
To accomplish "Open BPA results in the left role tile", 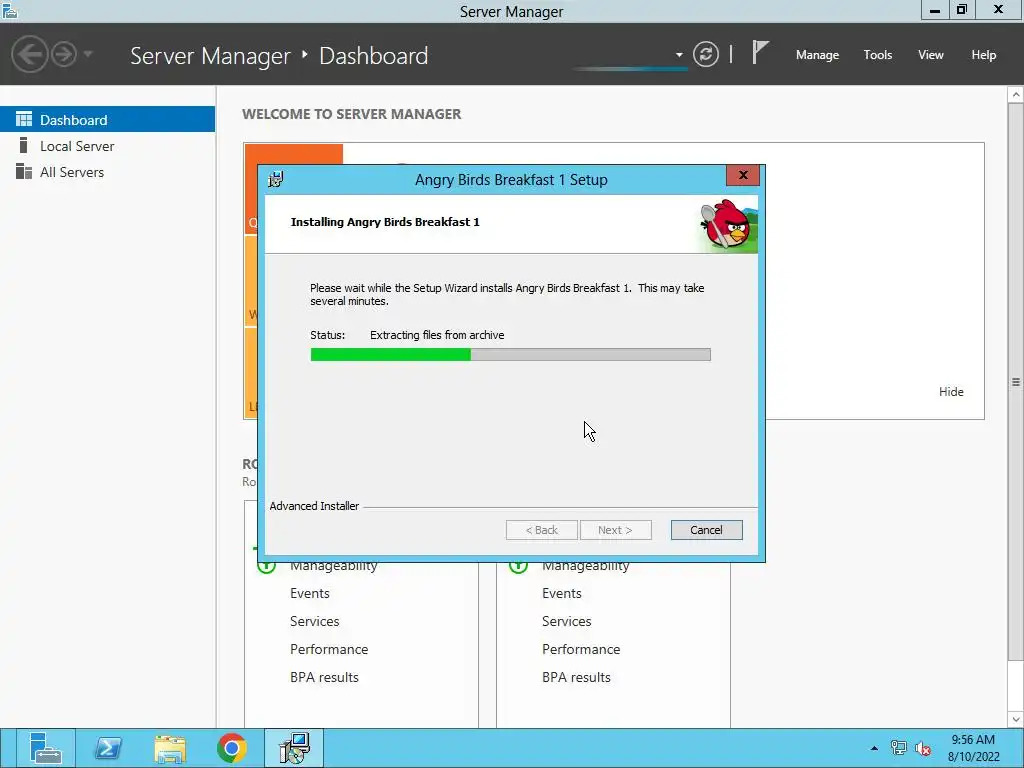I will coord(324,677).
